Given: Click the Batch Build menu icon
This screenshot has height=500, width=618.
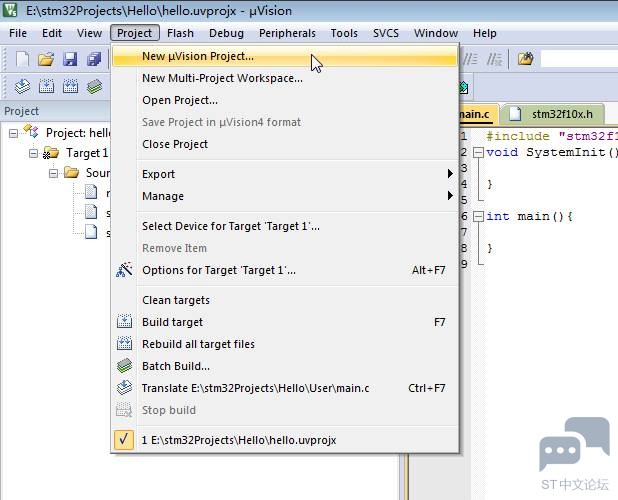Looking at the screenshot, I should [124, 366].
